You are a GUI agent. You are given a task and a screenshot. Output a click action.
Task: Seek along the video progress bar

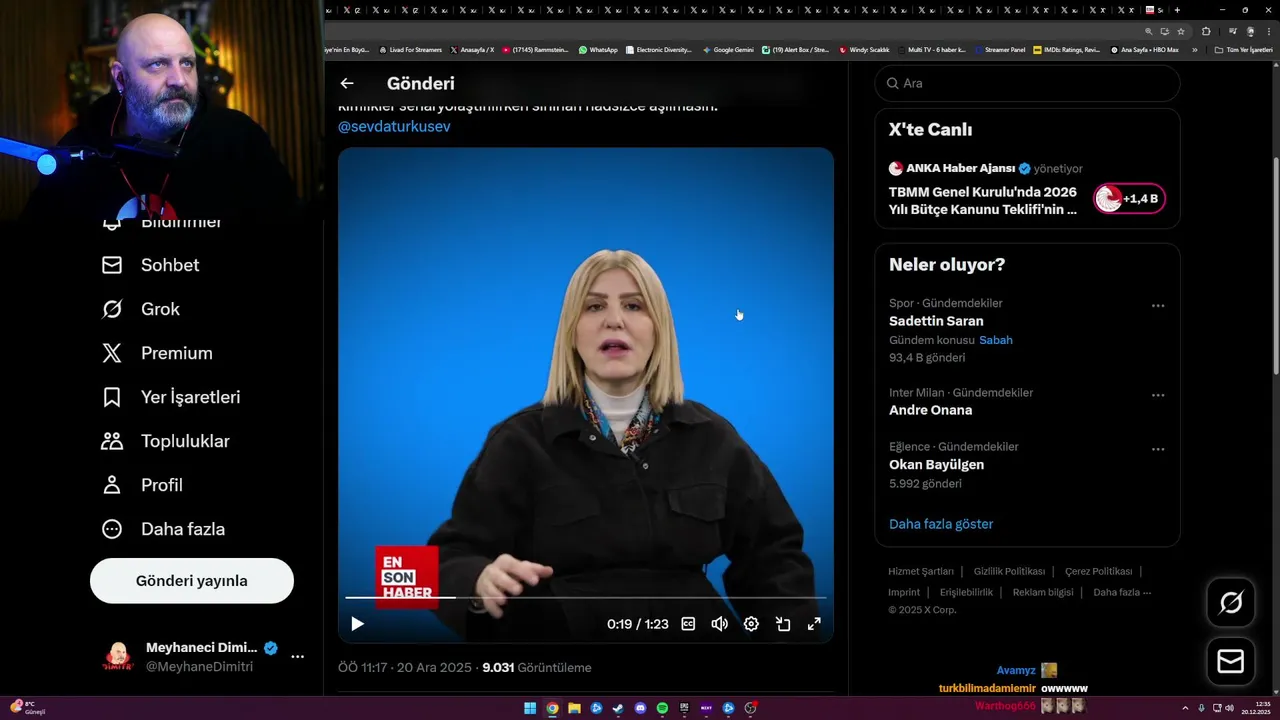[586, 597]
